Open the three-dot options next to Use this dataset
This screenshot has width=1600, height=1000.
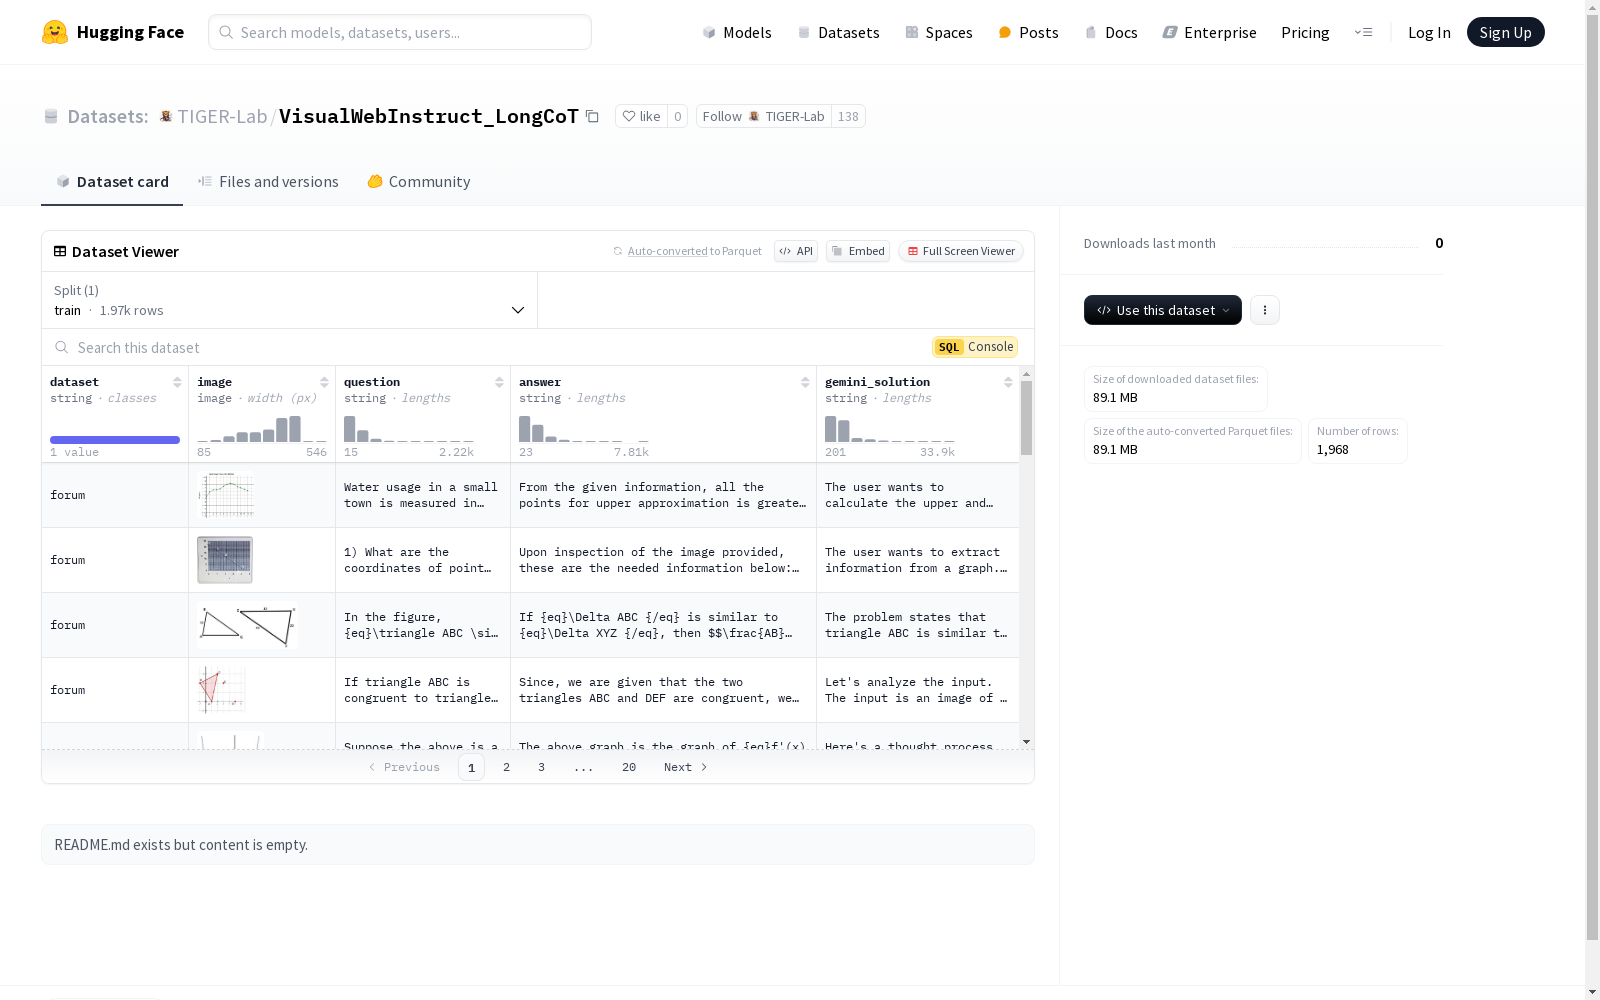[x=1265, y=310]
